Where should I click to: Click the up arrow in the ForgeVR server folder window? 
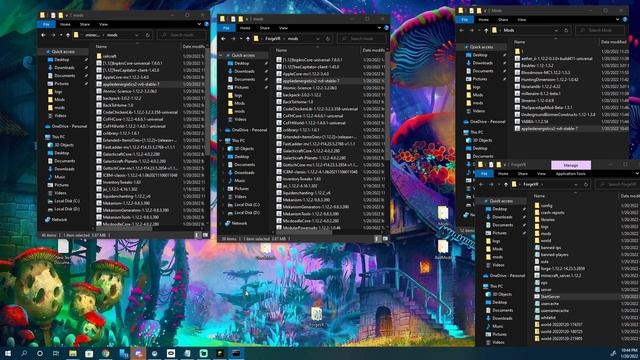tap(506, 184)
